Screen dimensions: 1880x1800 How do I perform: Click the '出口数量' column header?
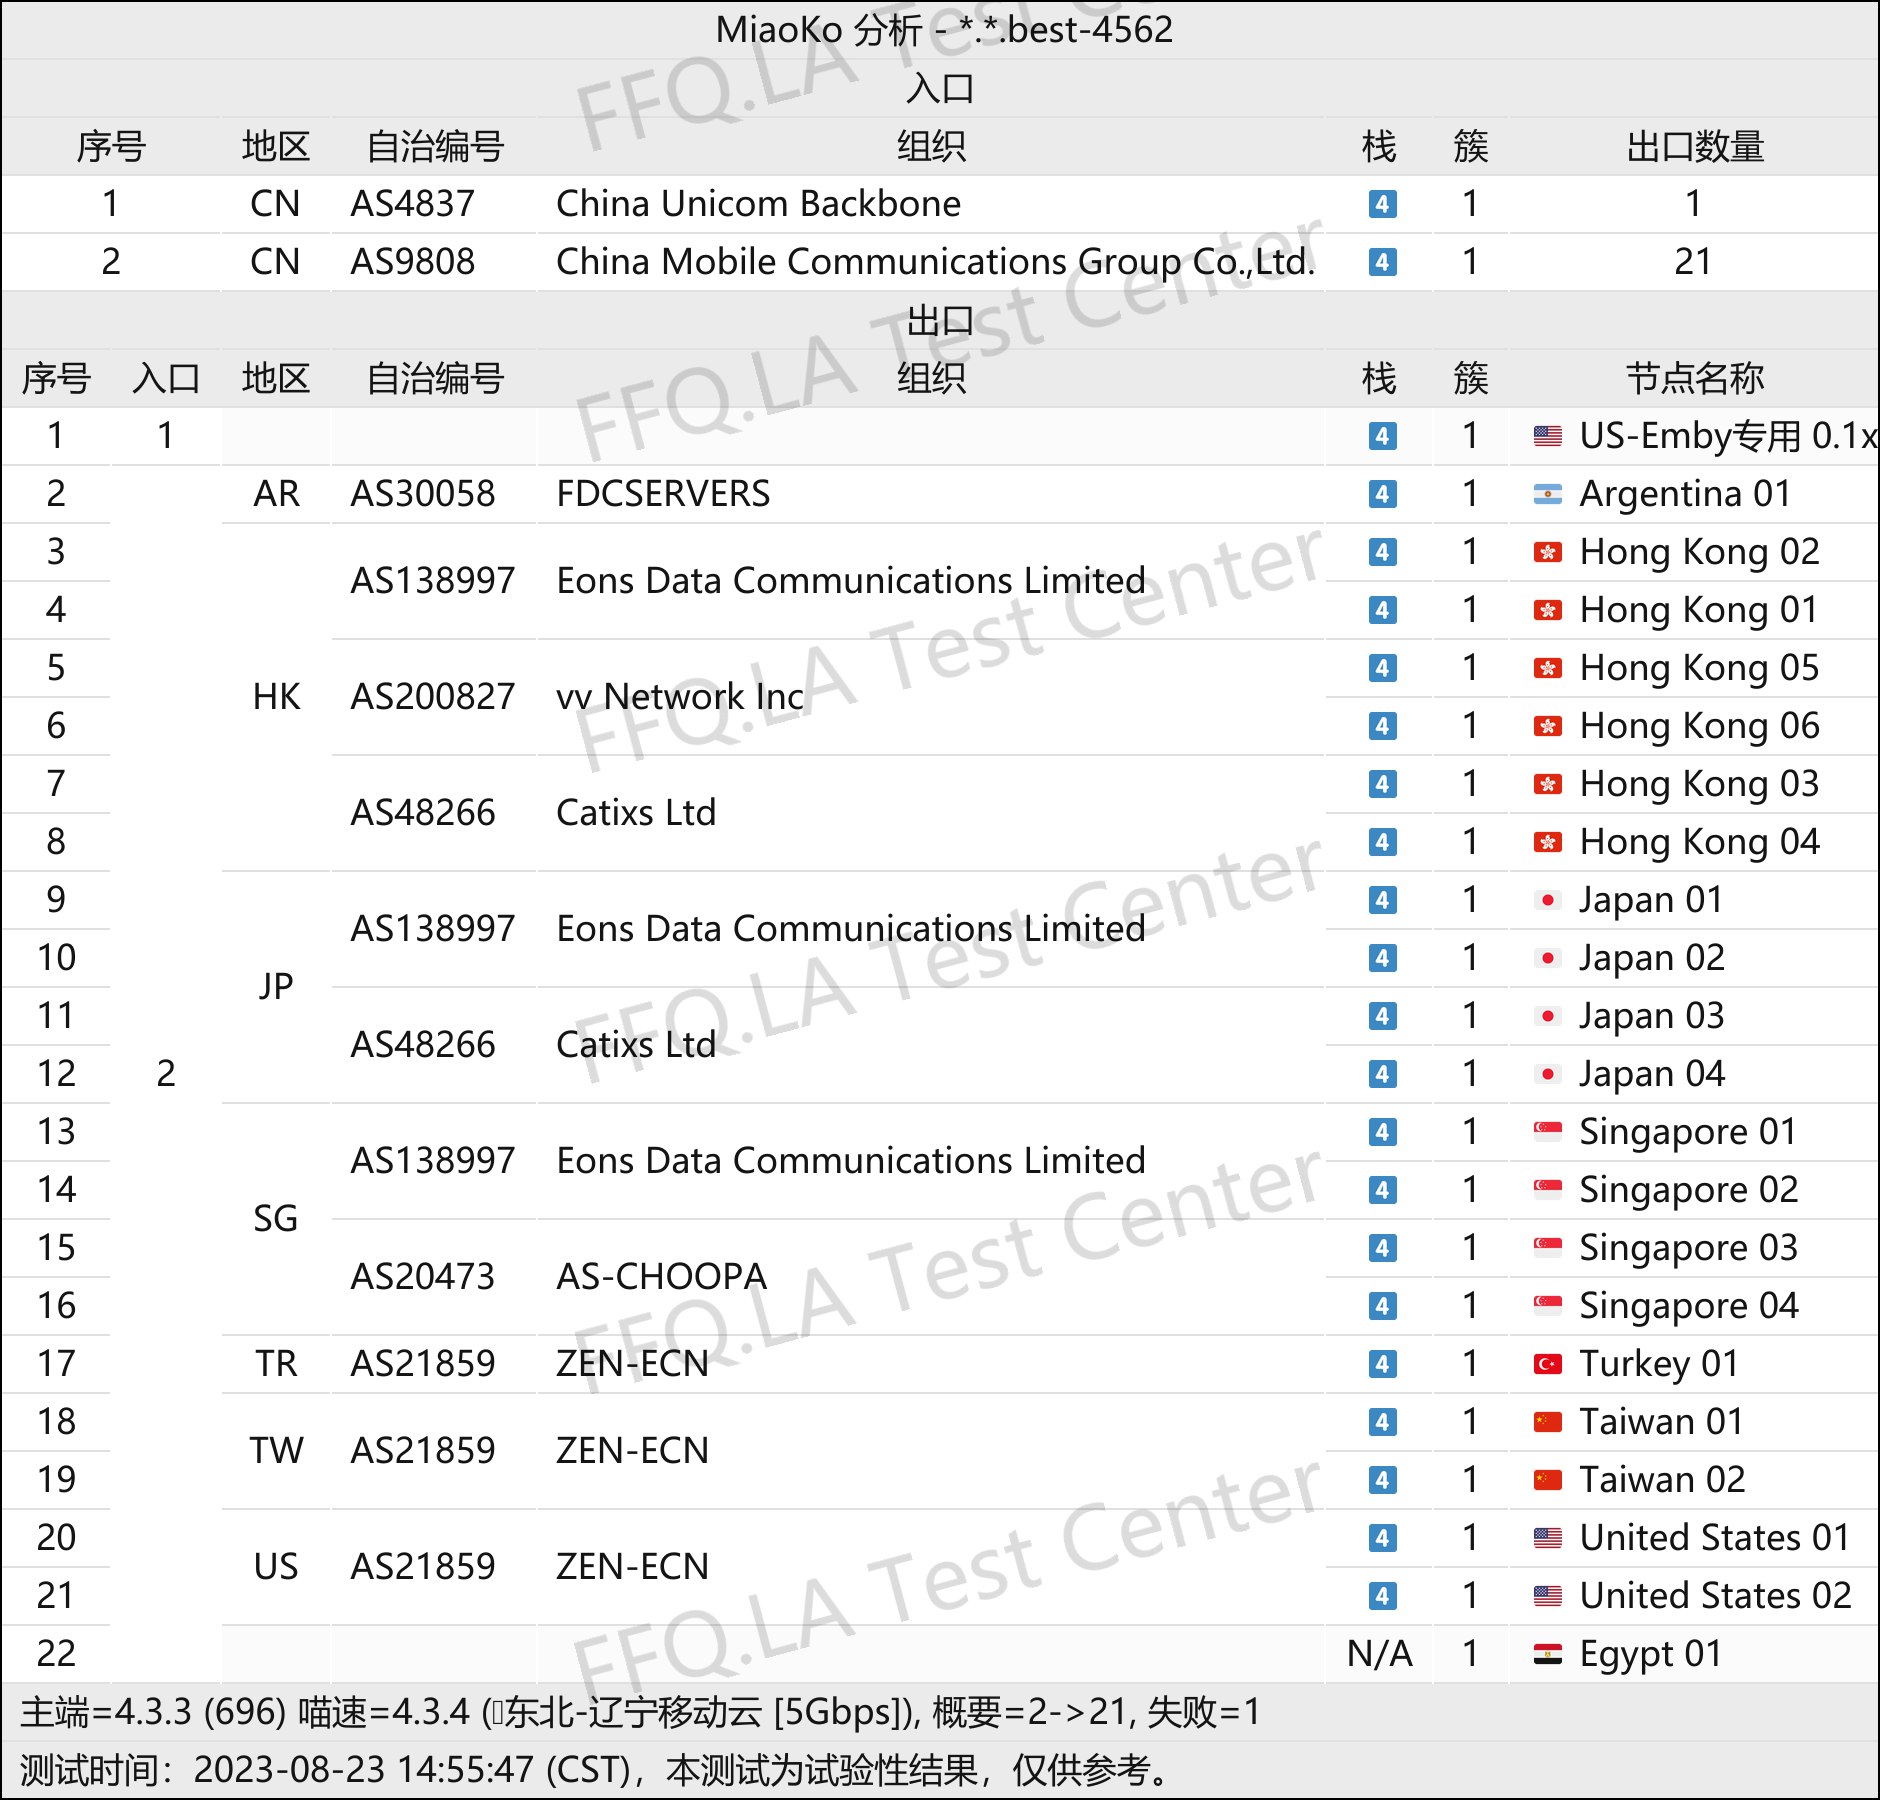click(1694, 146)
